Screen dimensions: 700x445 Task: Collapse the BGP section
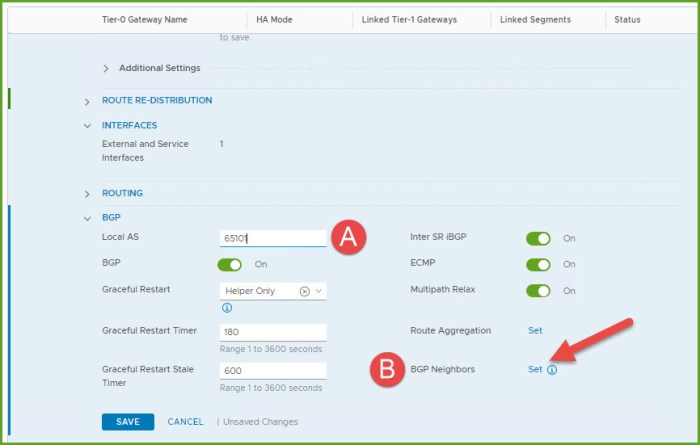tap(87, 217)
